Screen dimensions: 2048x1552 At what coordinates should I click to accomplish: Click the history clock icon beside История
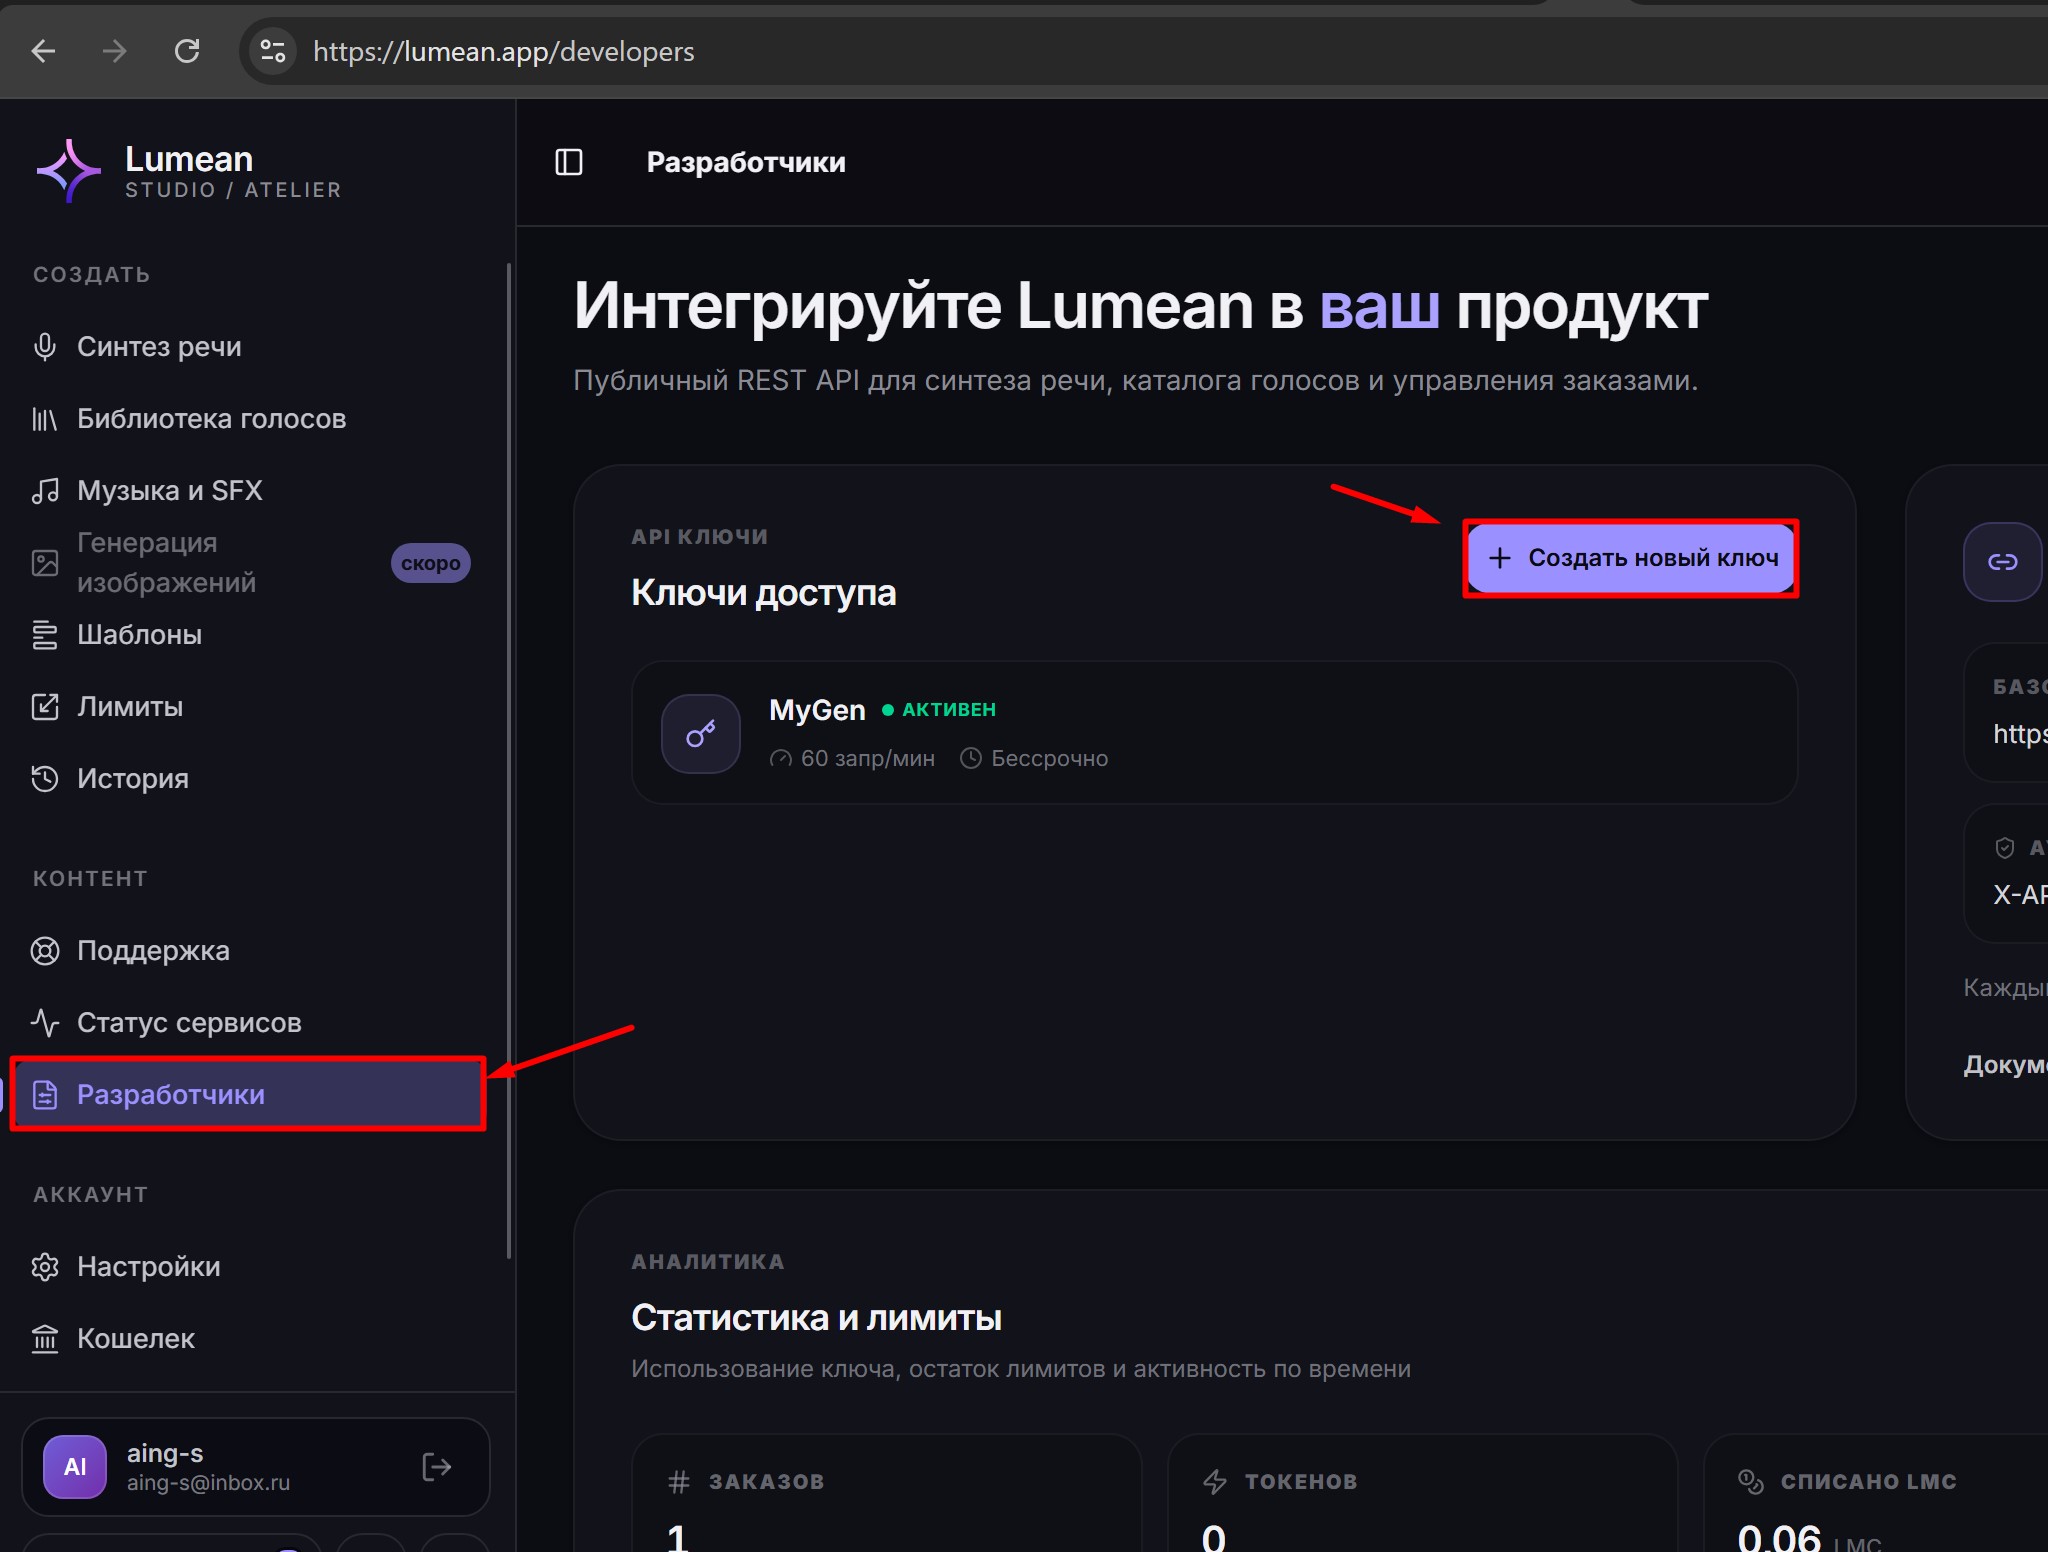[x=45, y=779]
